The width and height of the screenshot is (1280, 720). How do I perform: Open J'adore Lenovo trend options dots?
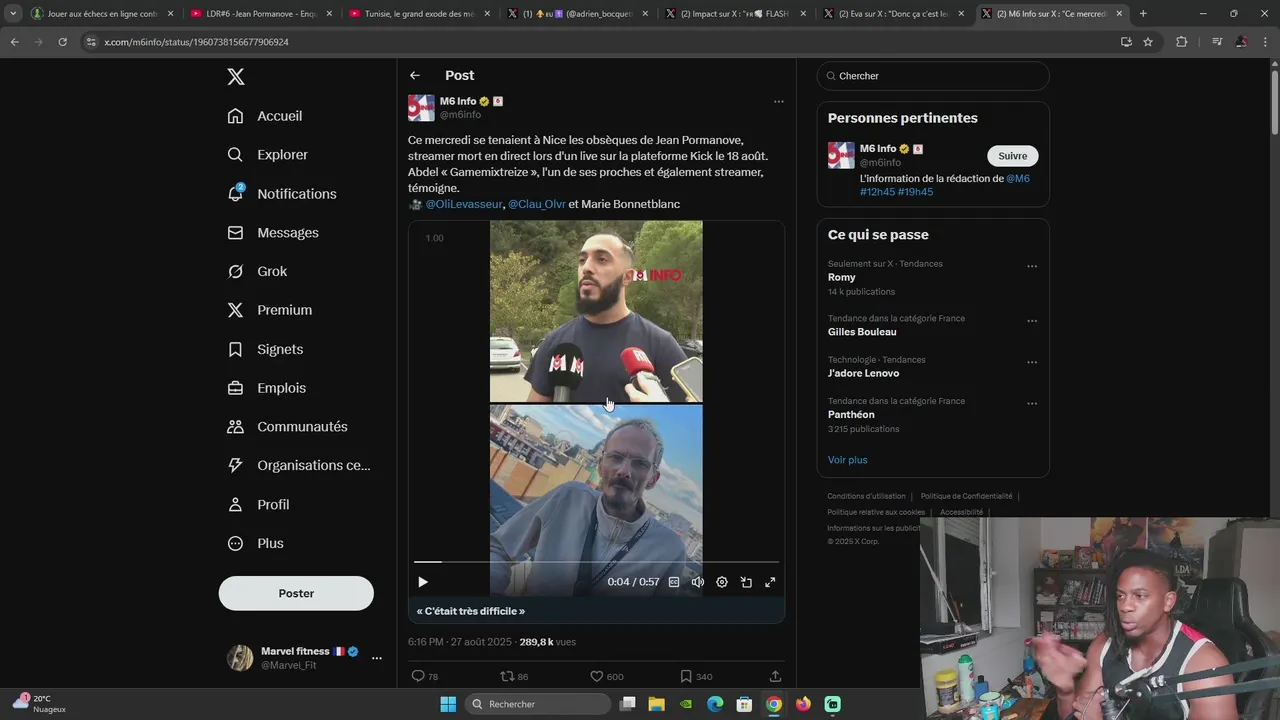point(1032,363)
